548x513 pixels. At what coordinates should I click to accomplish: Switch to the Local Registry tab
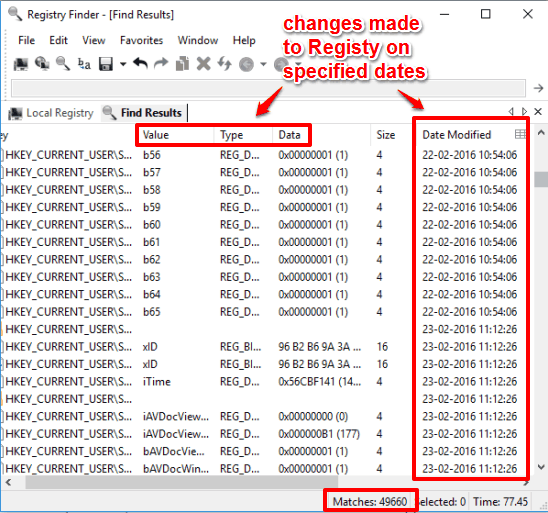(51, 113)
